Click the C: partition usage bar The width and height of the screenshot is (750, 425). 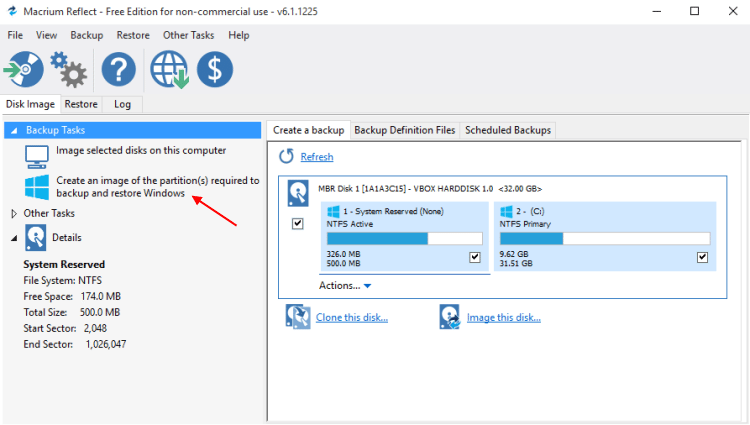605,239
